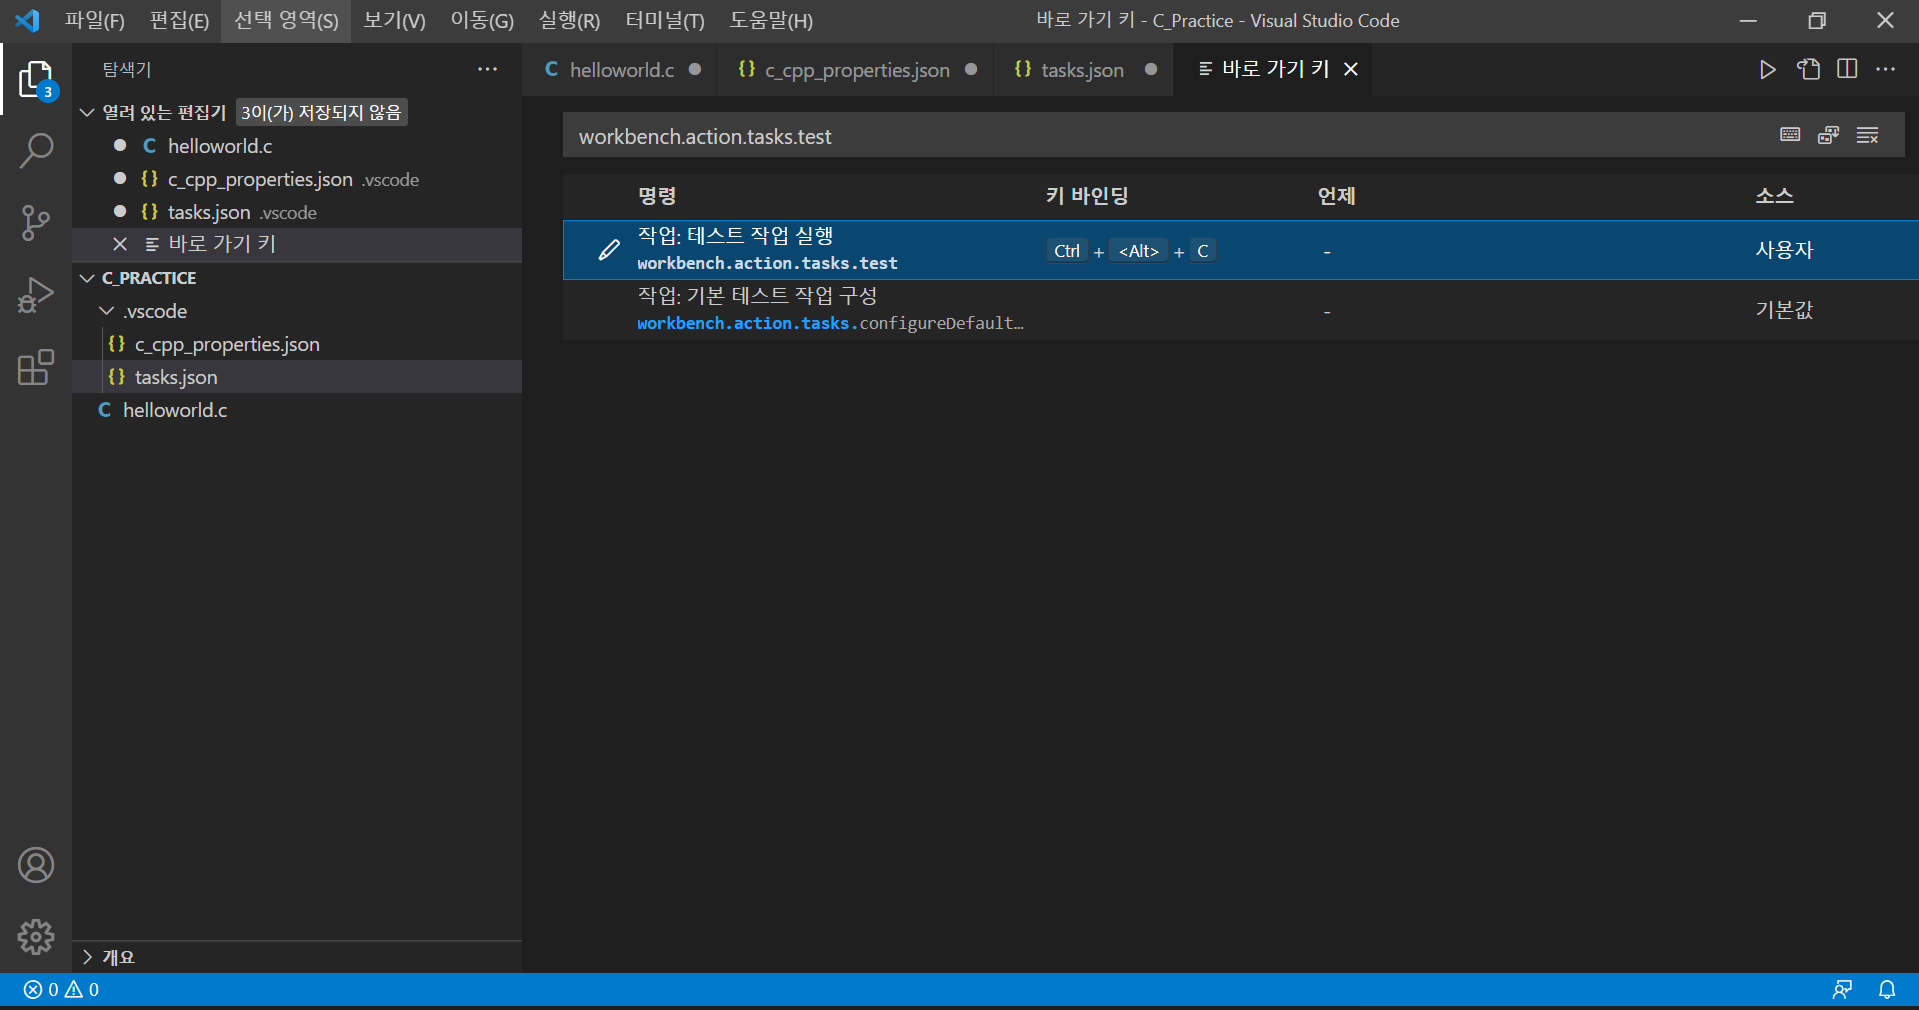1919x1010 pixels.
Task: Collapse the C_PRACTICE folder section
Action: pyautogui.click(x=87, y=278)
